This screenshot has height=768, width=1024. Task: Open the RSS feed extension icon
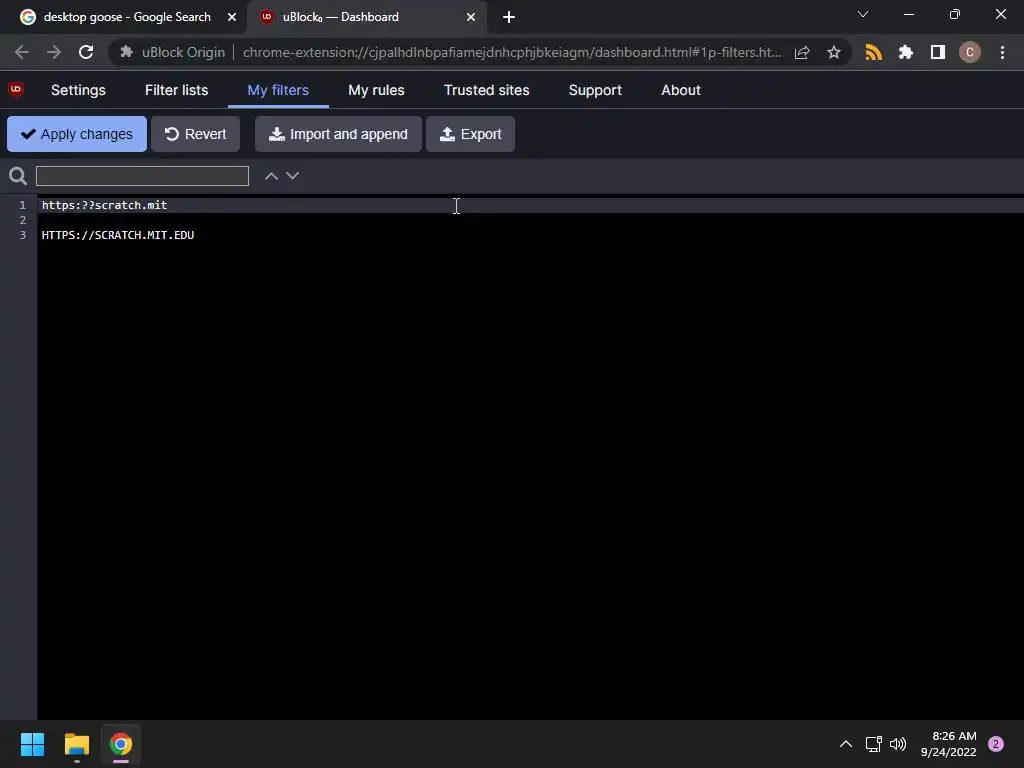point(873,52)
